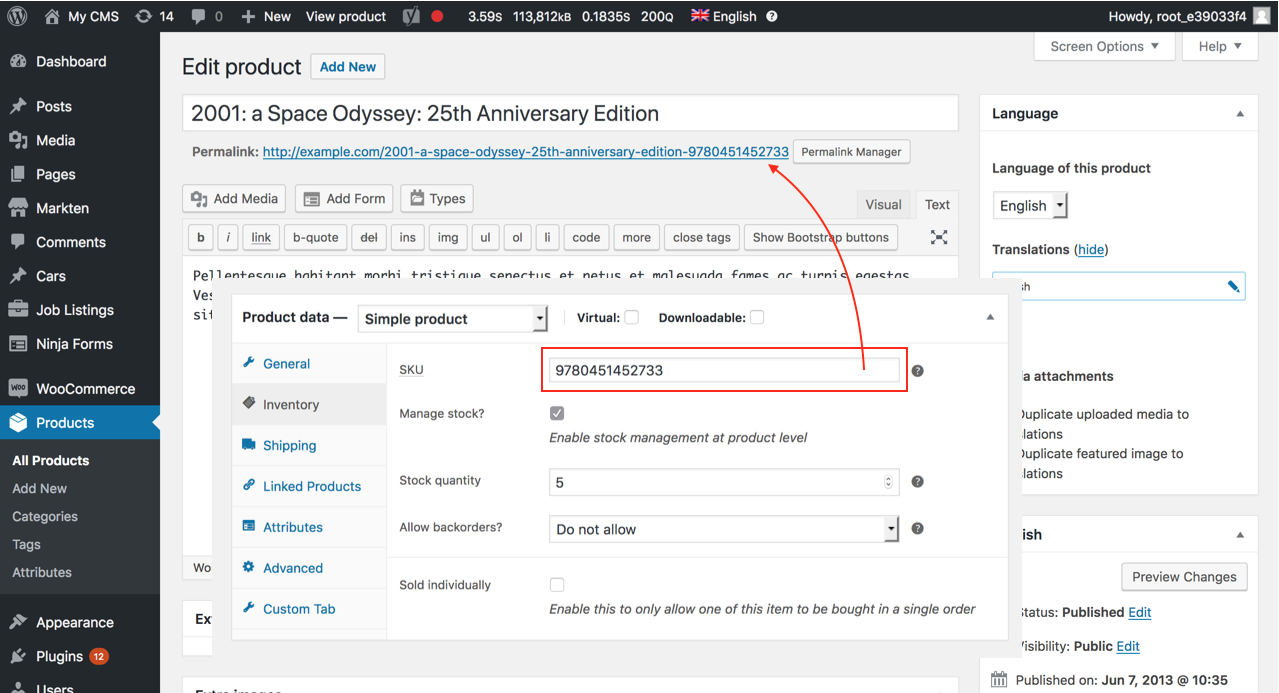This screenshot has width=1279, height=693.
Task: Toggle the Virtual checkbox
Action: (x=631, y=318)
